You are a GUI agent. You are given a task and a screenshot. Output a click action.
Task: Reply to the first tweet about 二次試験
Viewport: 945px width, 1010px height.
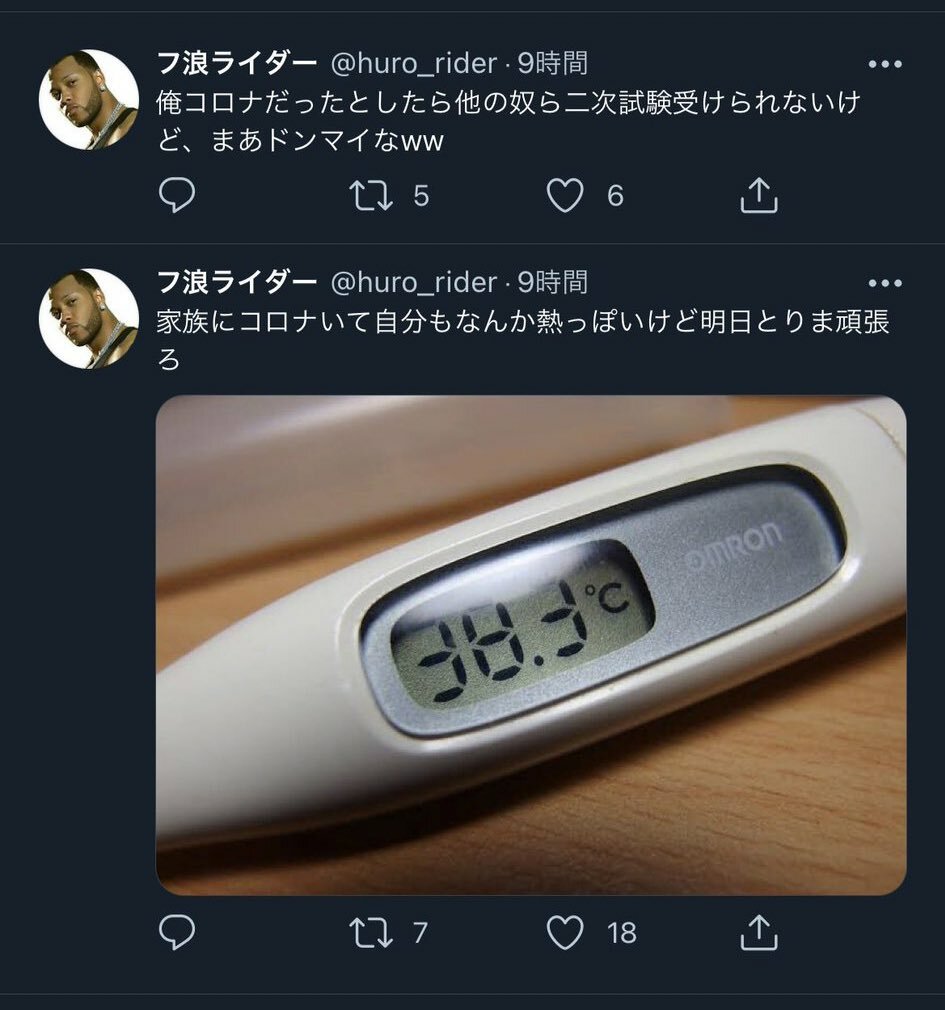(x=177, y=195)
